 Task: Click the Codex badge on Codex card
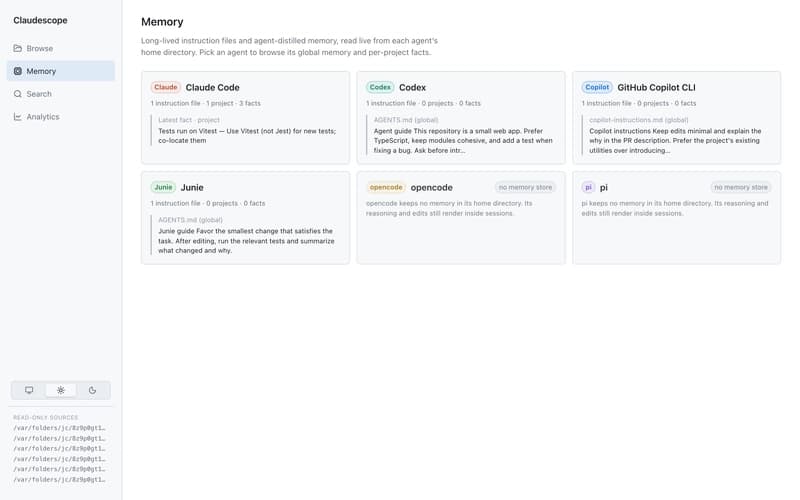pyautogui.click(x=380, y=87)
